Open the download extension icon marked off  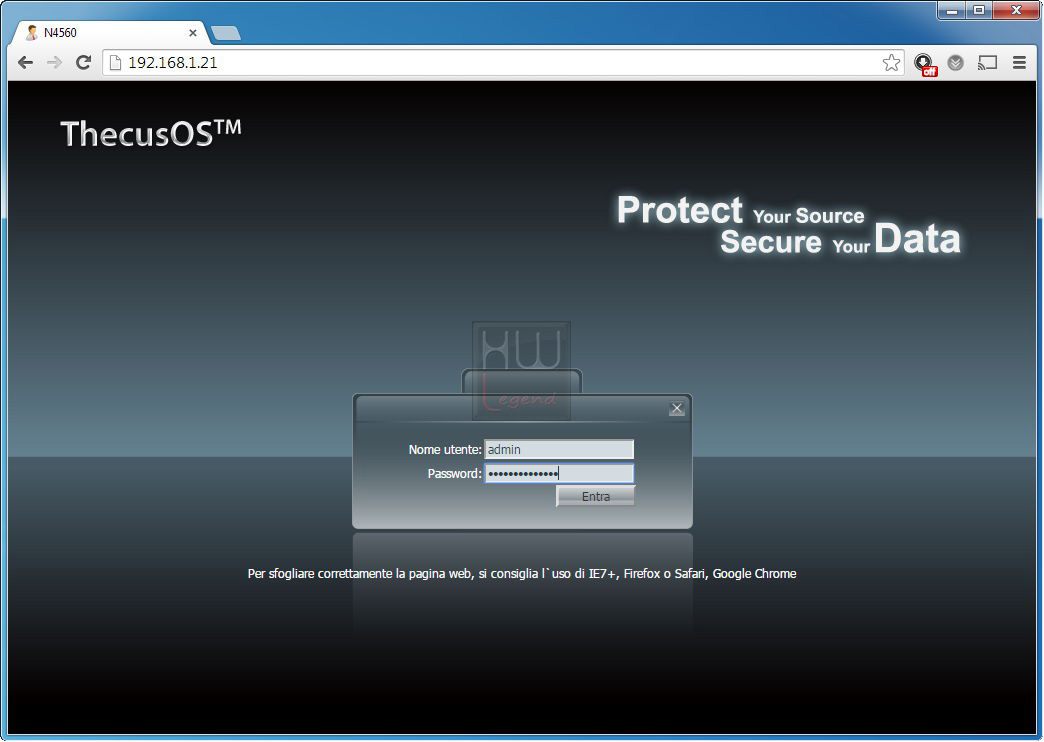point(925,64)
